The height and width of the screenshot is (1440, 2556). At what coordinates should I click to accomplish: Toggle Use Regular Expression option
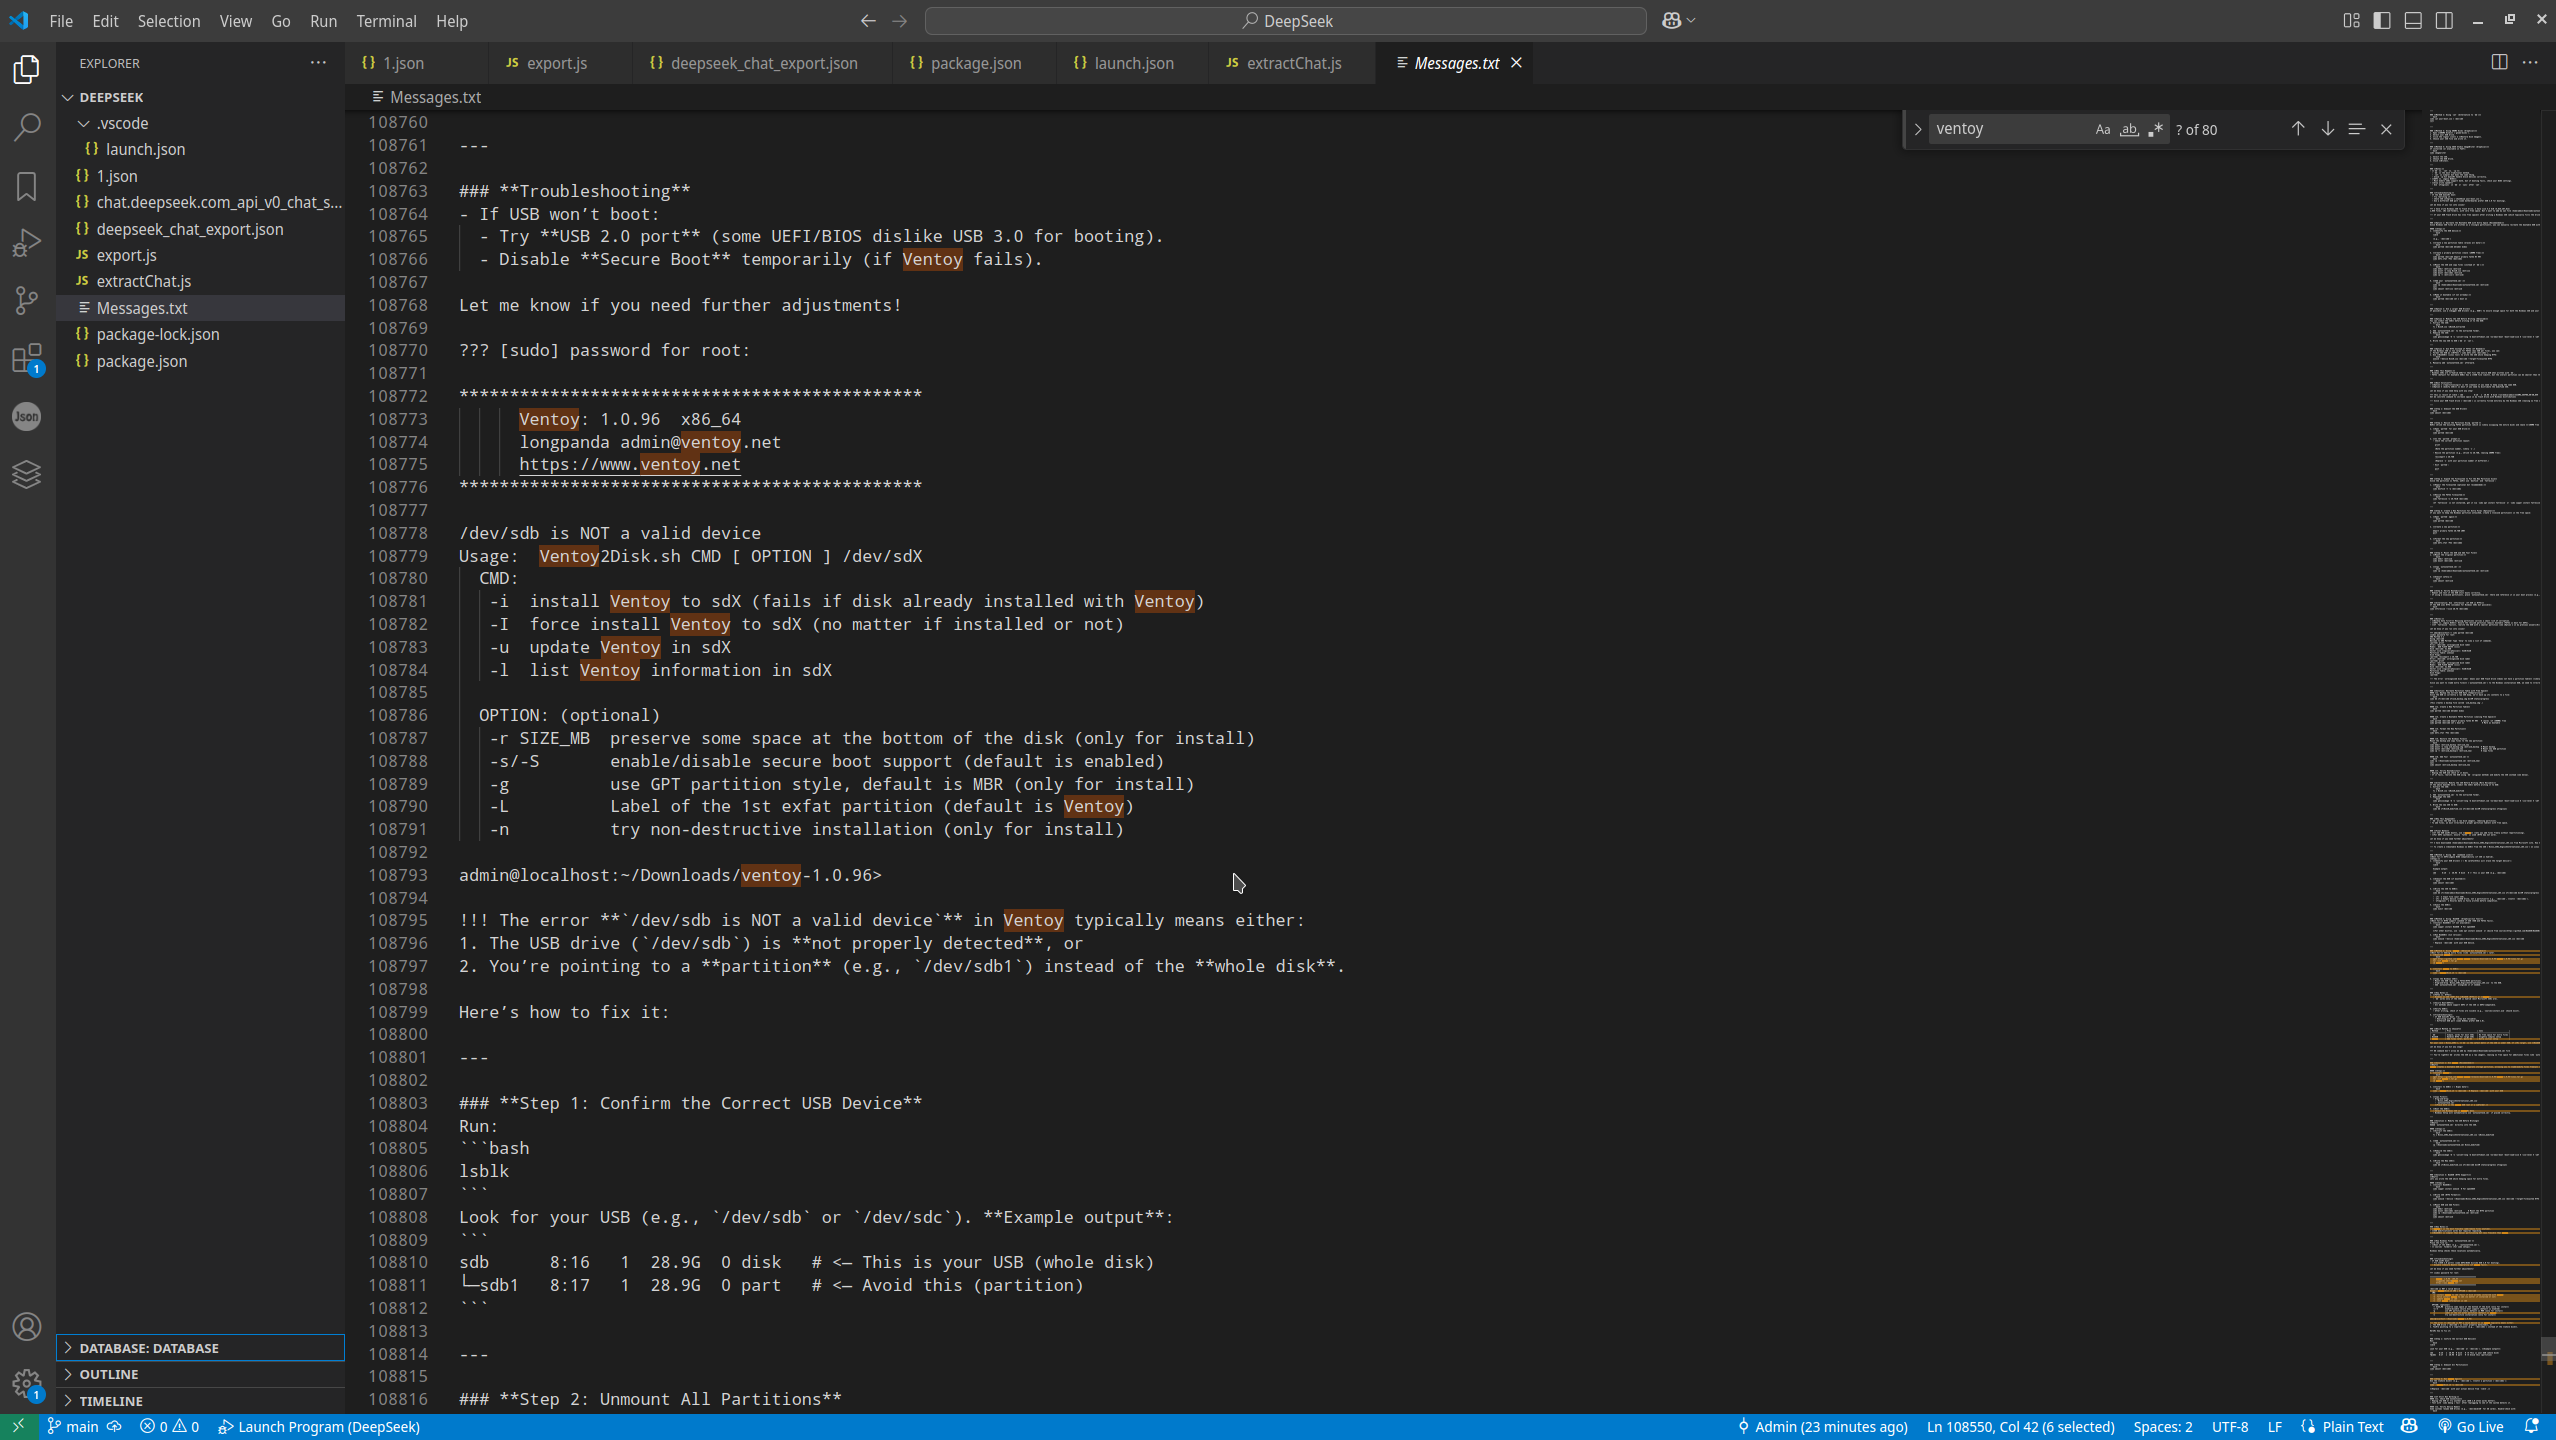(x=2156, y=129)
